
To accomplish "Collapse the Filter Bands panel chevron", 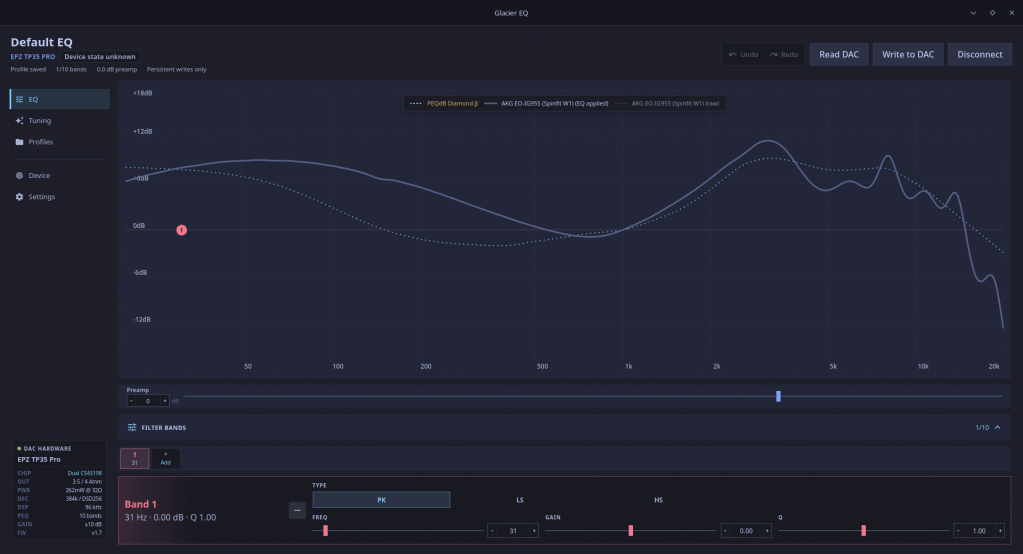I will pyautogui.click(x=998, y=427).
